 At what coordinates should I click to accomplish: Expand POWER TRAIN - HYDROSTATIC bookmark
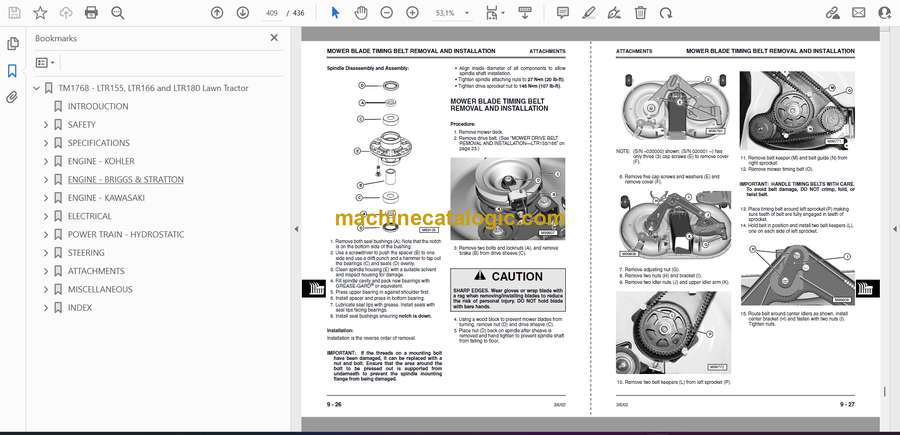(46, 235)
